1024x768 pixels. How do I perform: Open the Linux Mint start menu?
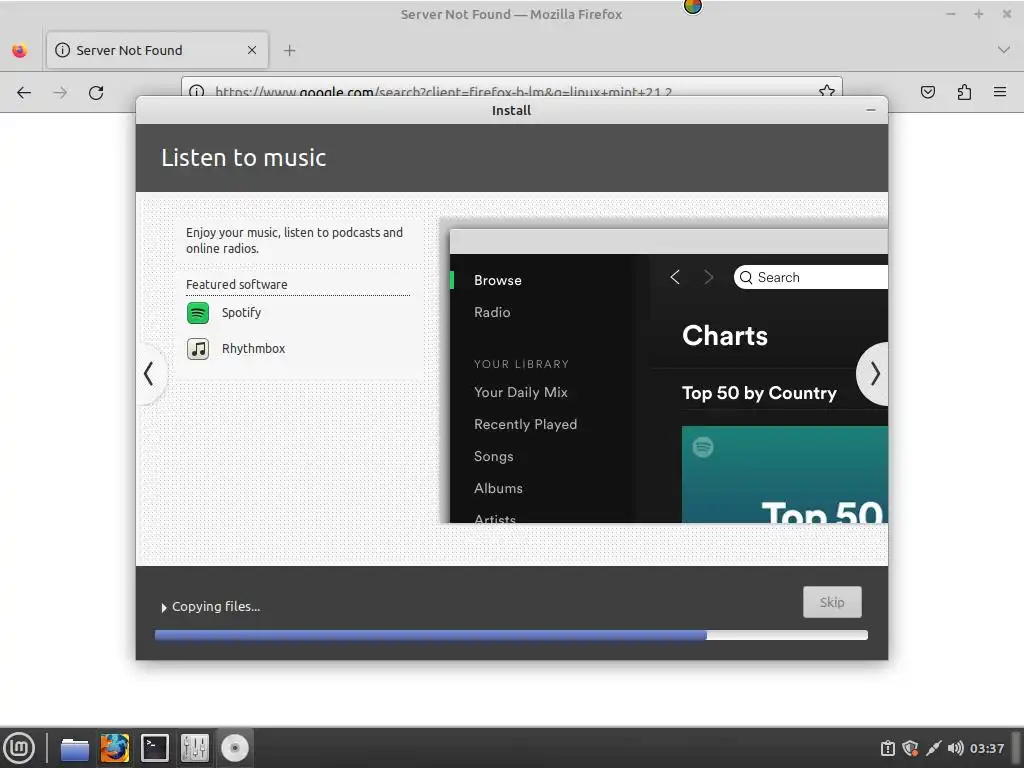click(x=19, y=748)
